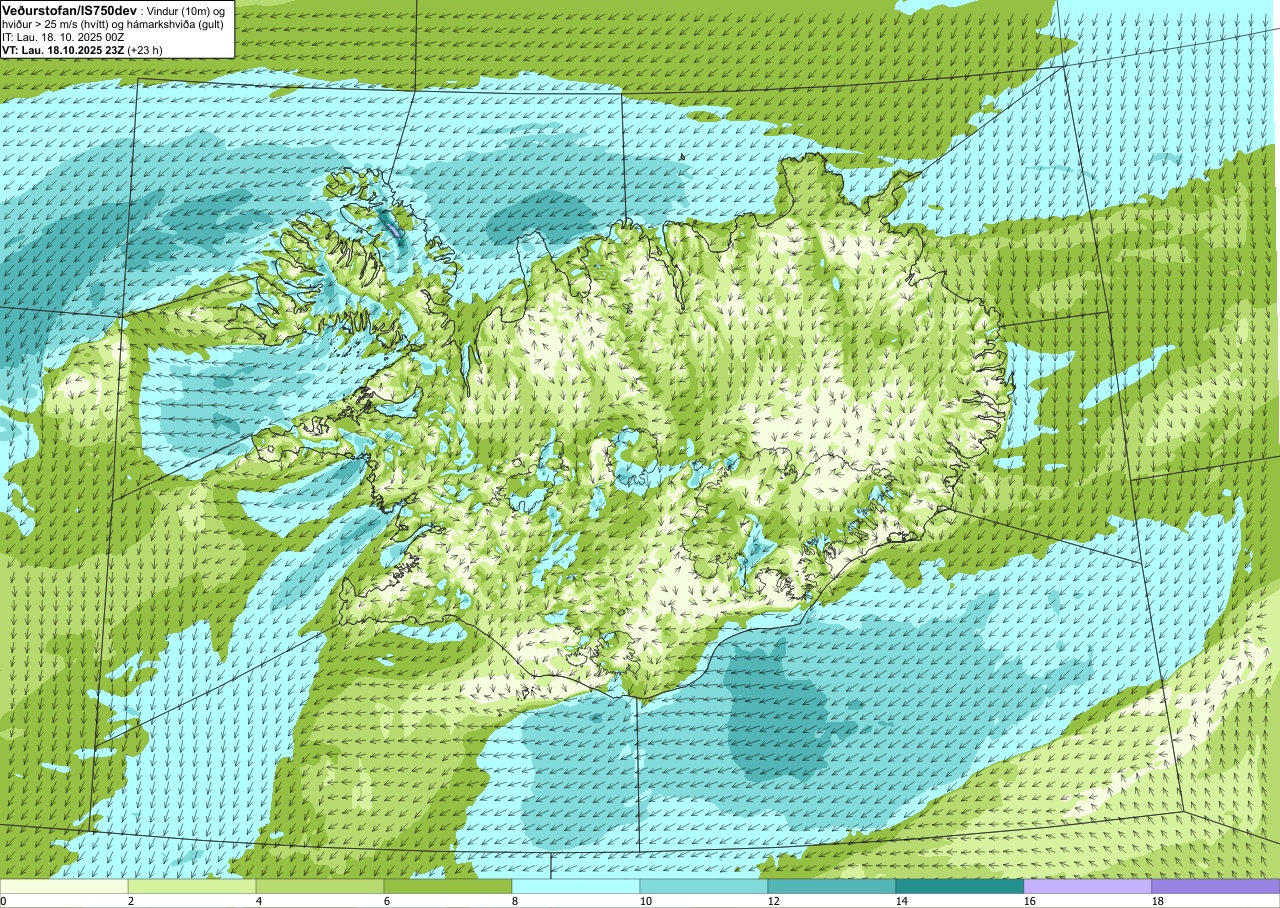
Task: Click the pale yellow 0–2 legend swatch
Action: pos(64,886)
